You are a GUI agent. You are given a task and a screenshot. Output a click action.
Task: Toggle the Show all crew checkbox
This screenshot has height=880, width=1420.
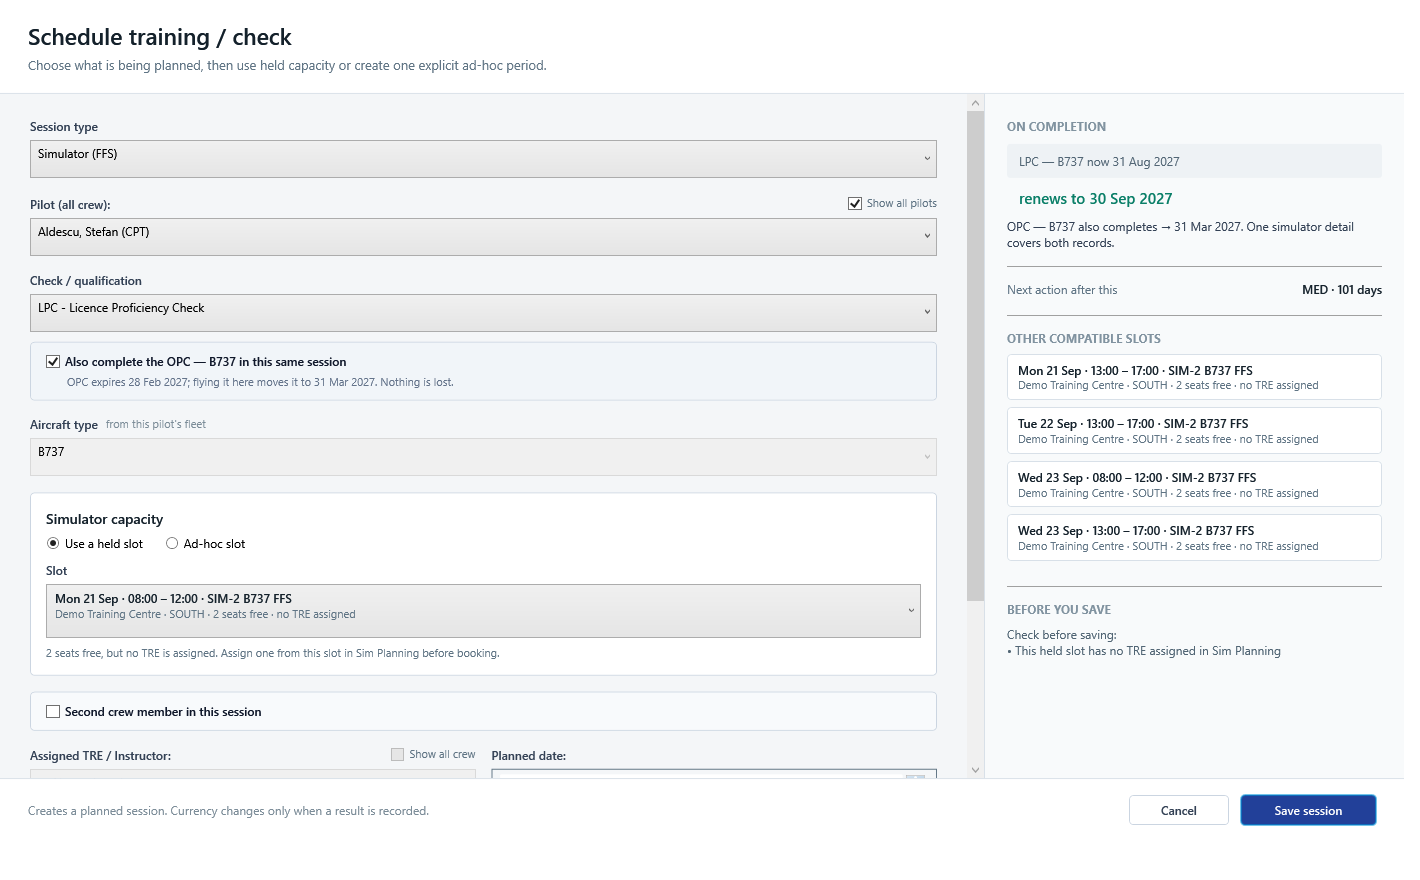tap(397, 755)
